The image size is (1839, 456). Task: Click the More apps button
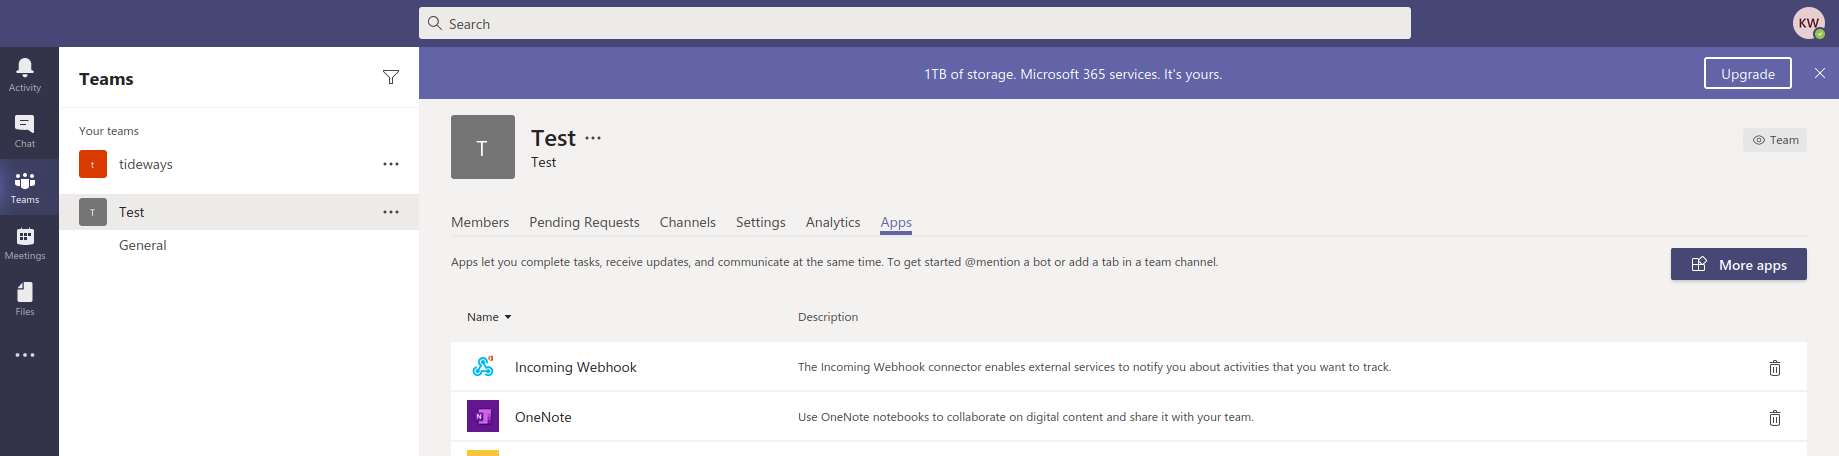1739,264
